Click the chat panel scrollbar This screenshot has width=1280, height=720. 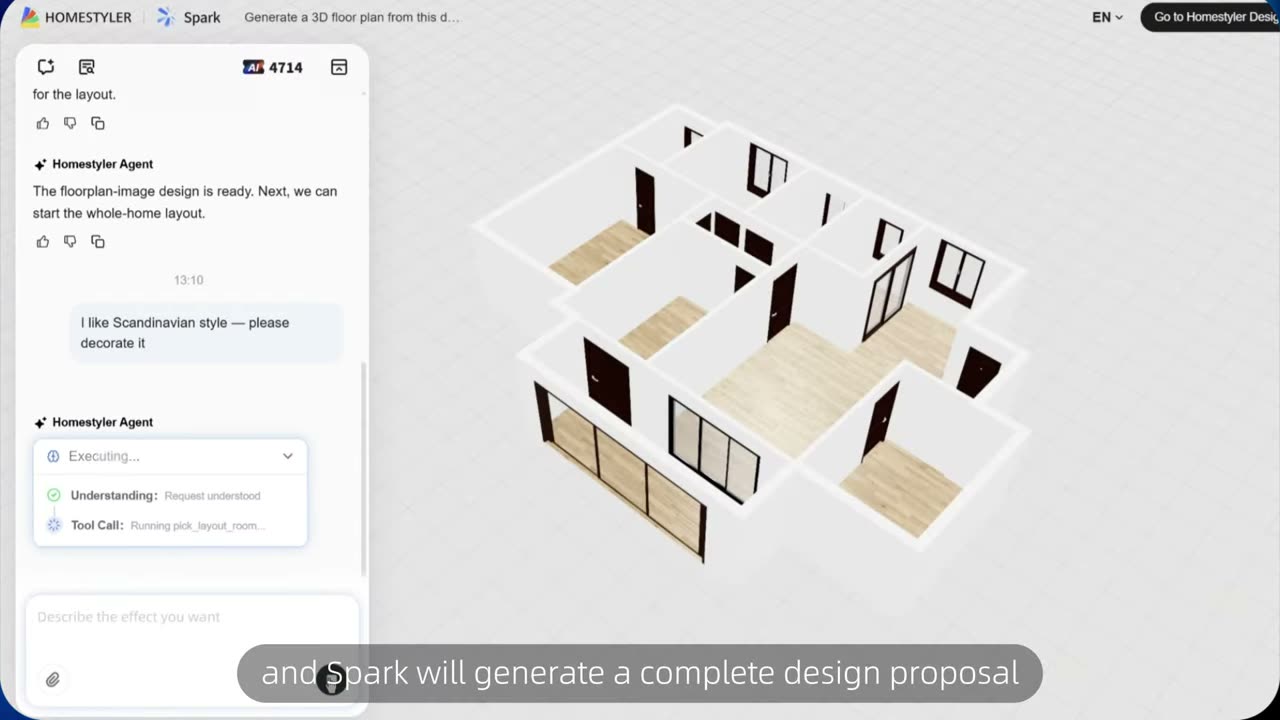pos(363,470)
